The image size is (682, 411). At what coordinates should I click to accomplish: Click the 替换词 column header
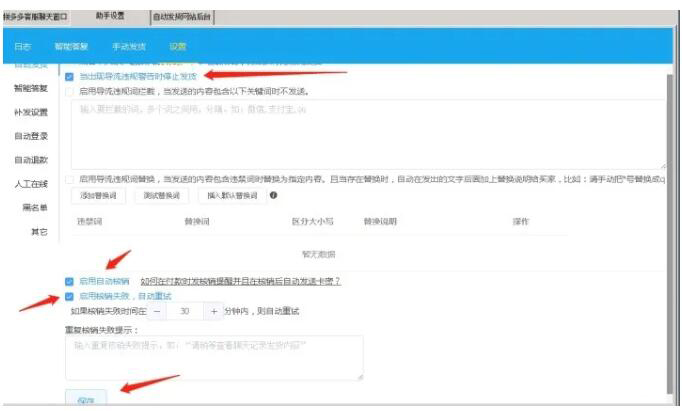coord(197,221)
